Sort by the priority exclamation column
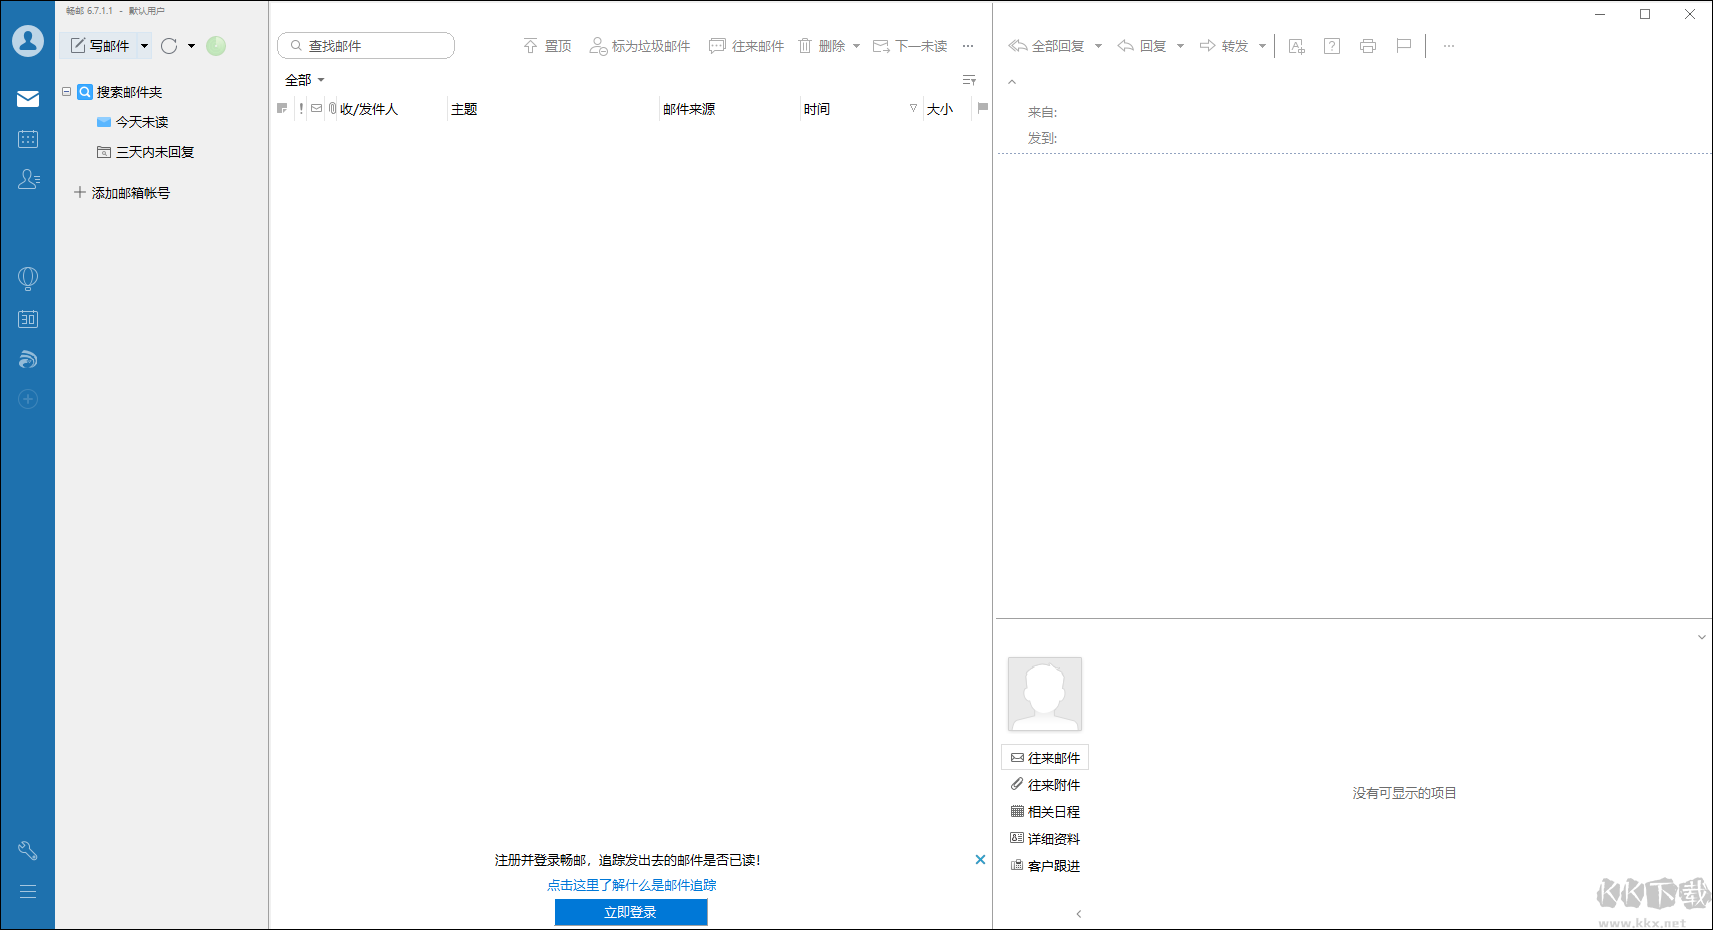The width and height of the screenshot is (1713, 930). point(301,108)
